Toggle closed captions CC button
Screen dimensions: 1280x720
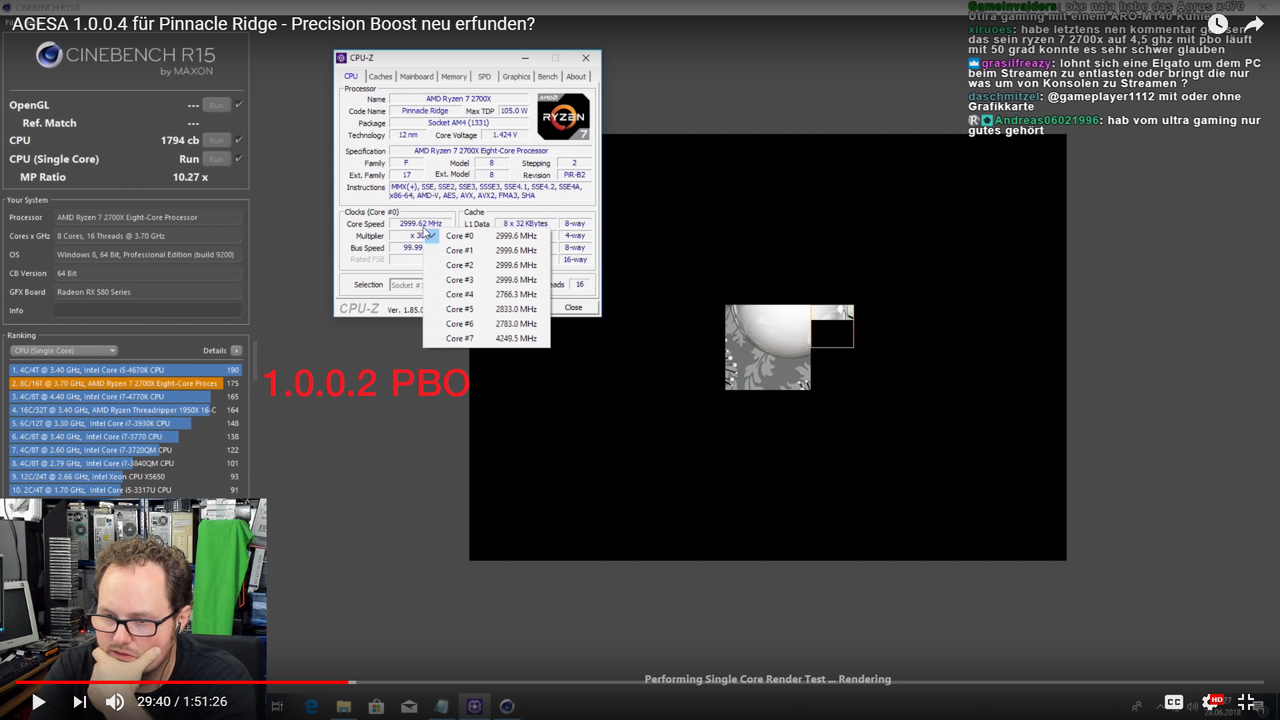(1174, 702)
